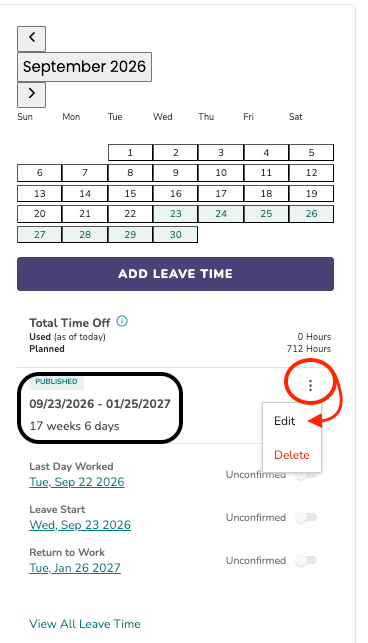The height and width of the screenshot is (643, 368).
Task: Choose Delete from the leave menu
Action: click(292, 455)
